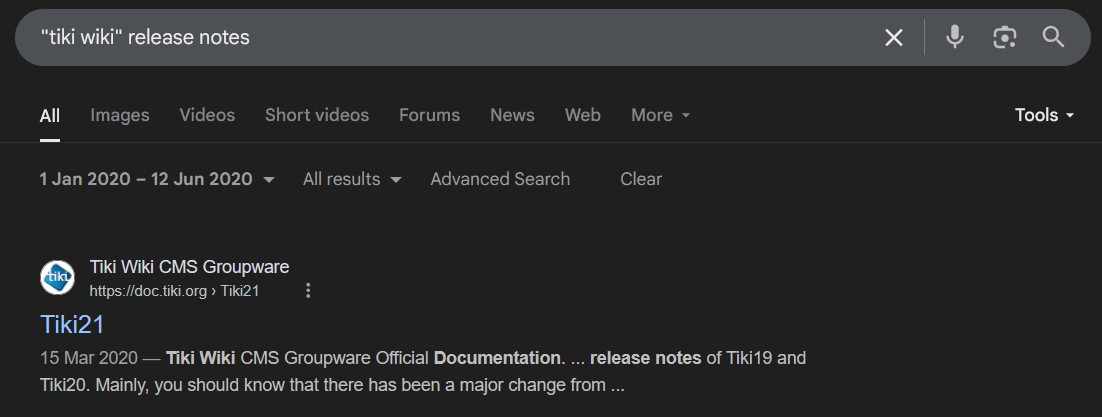Start voice search with microphone icon

[x=954, y=37]
